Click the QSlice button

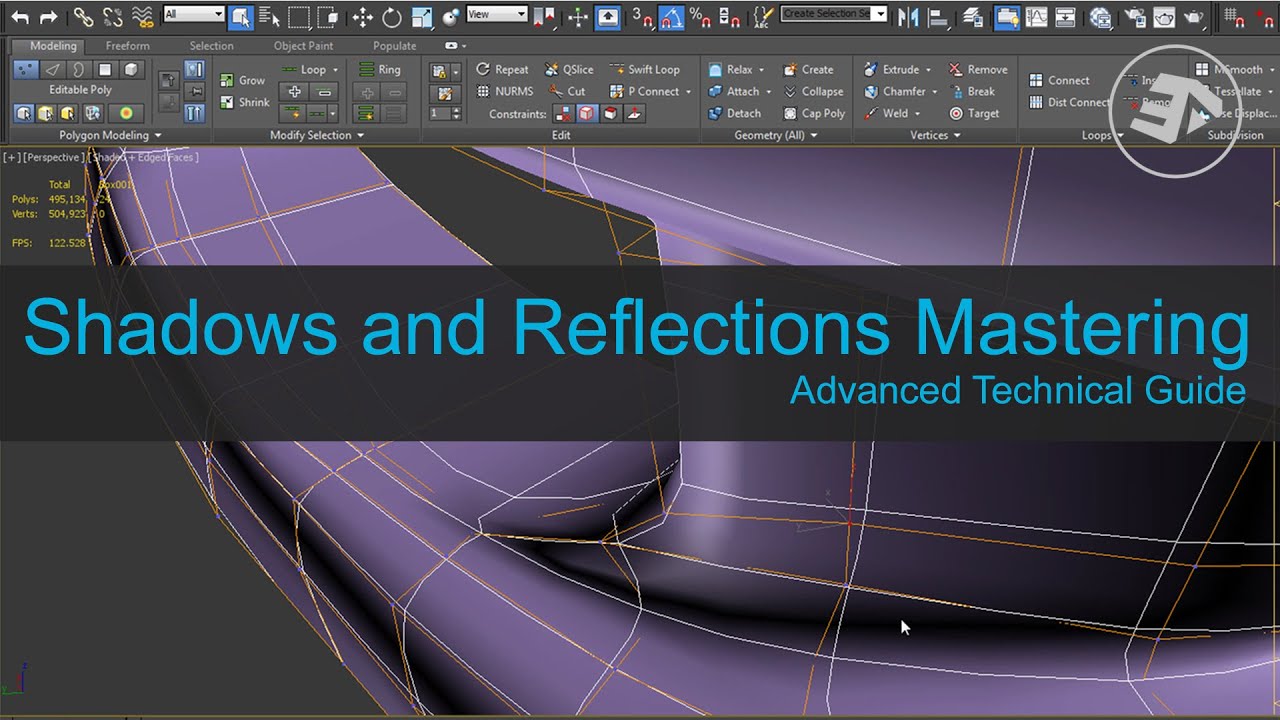(568, 70)
